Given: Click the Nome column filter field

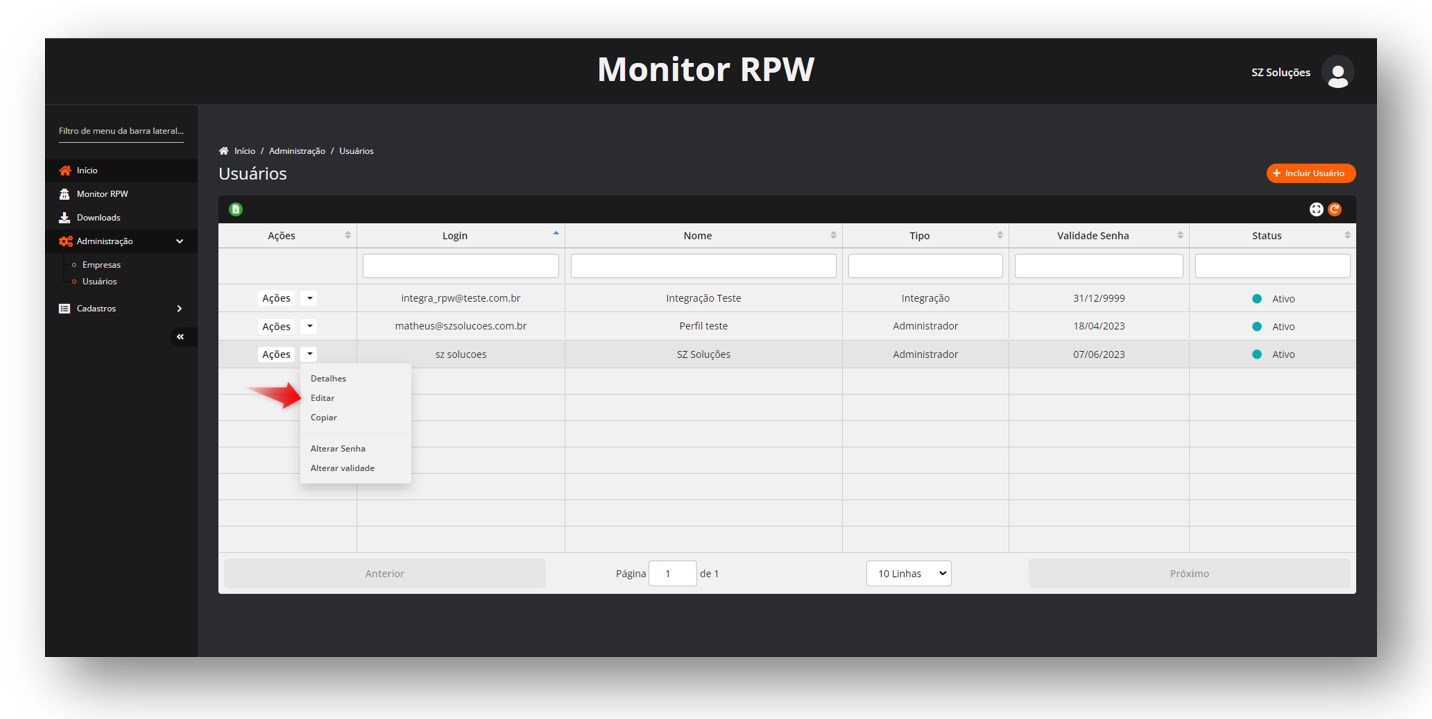Looking at the screenshot, I should coord(703,266).
